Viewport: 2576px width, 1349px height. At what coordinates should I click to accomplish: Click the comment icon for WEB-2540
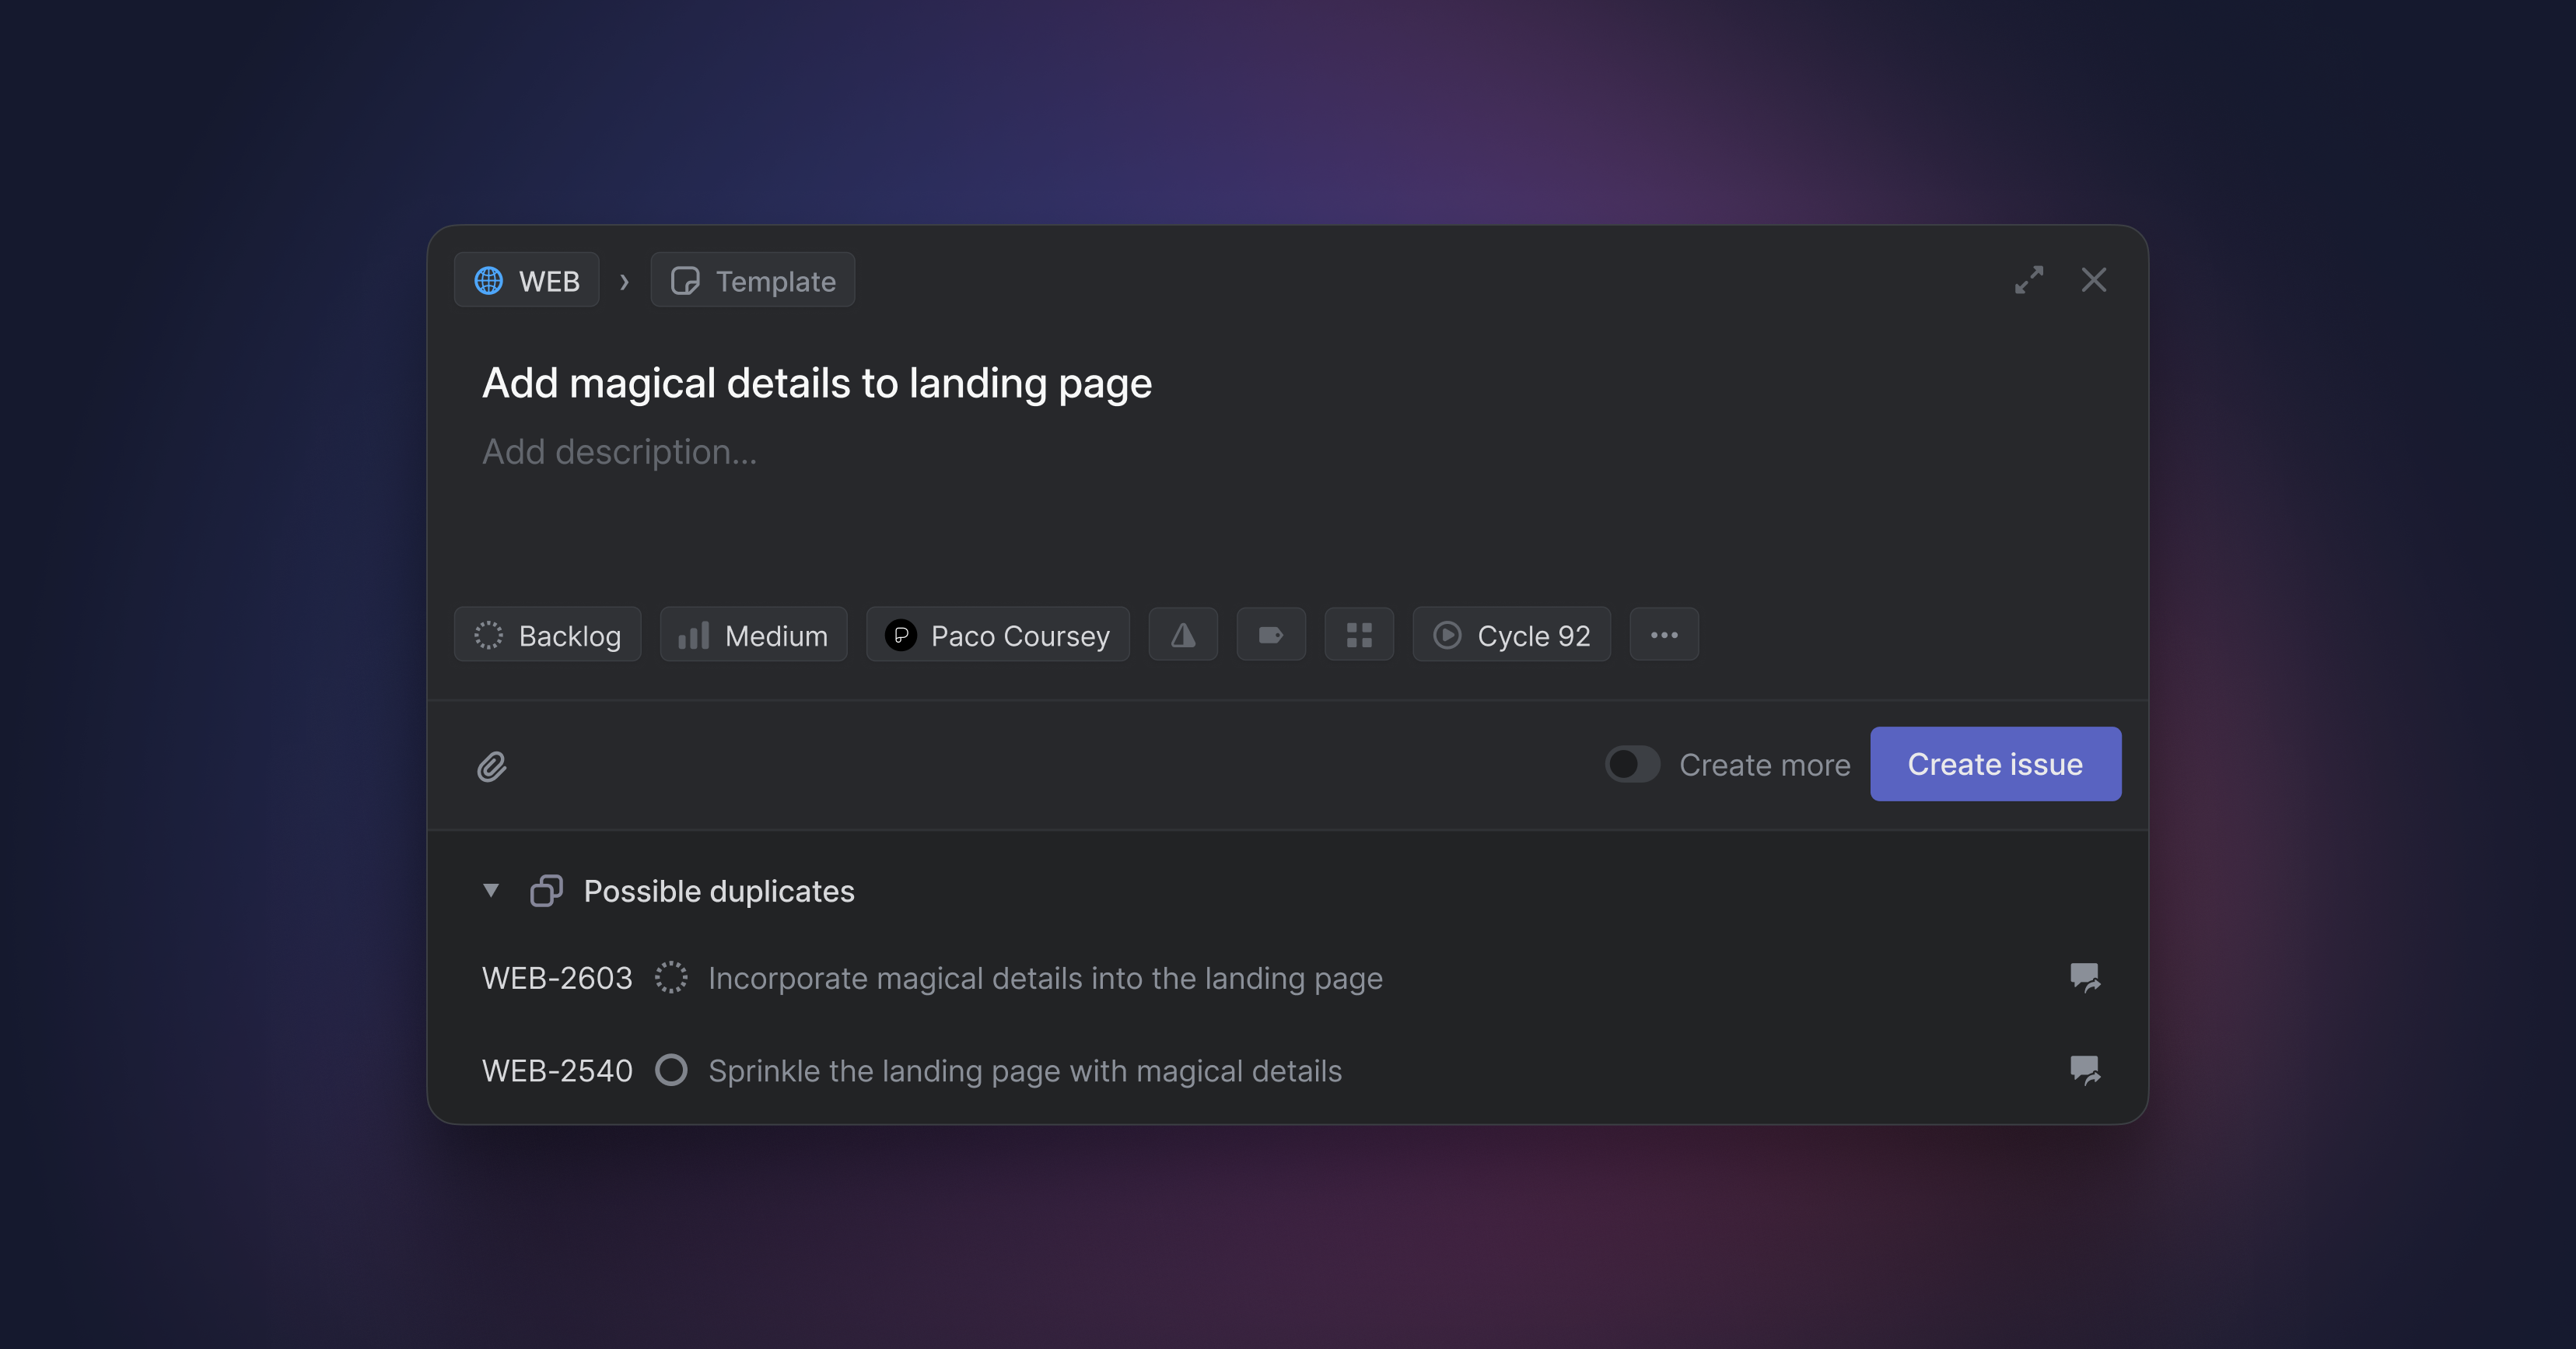pyautogui.click(x=2084, y=1070)
